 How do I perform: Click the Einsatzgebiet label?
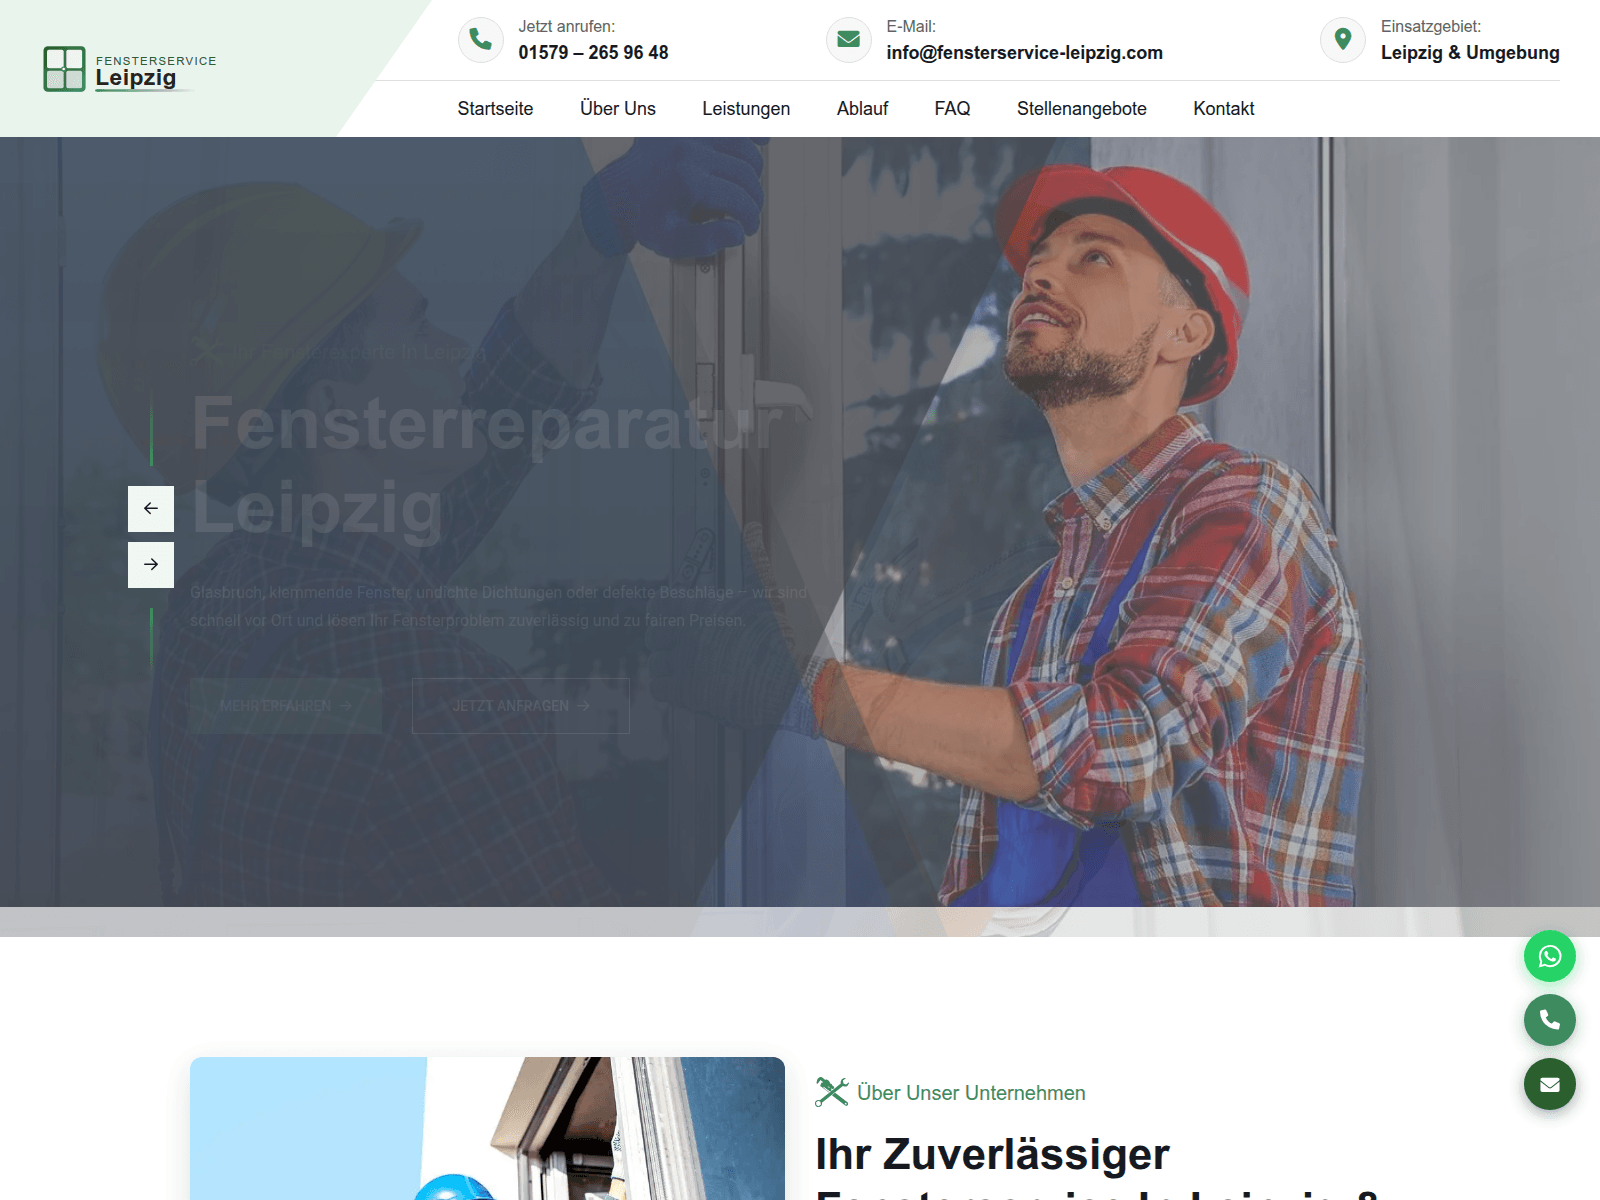(1431, 27)
